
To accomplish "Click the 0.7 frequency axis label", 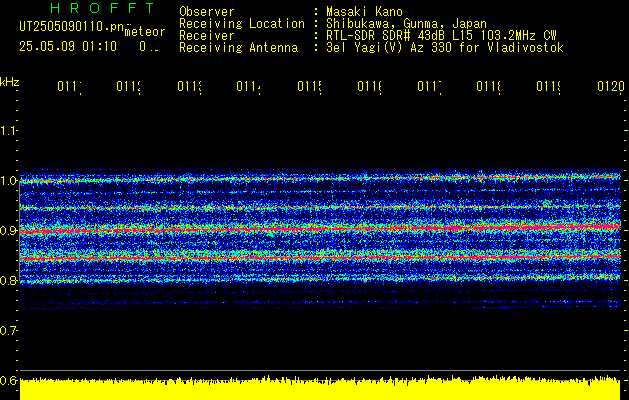I will 9,330.
